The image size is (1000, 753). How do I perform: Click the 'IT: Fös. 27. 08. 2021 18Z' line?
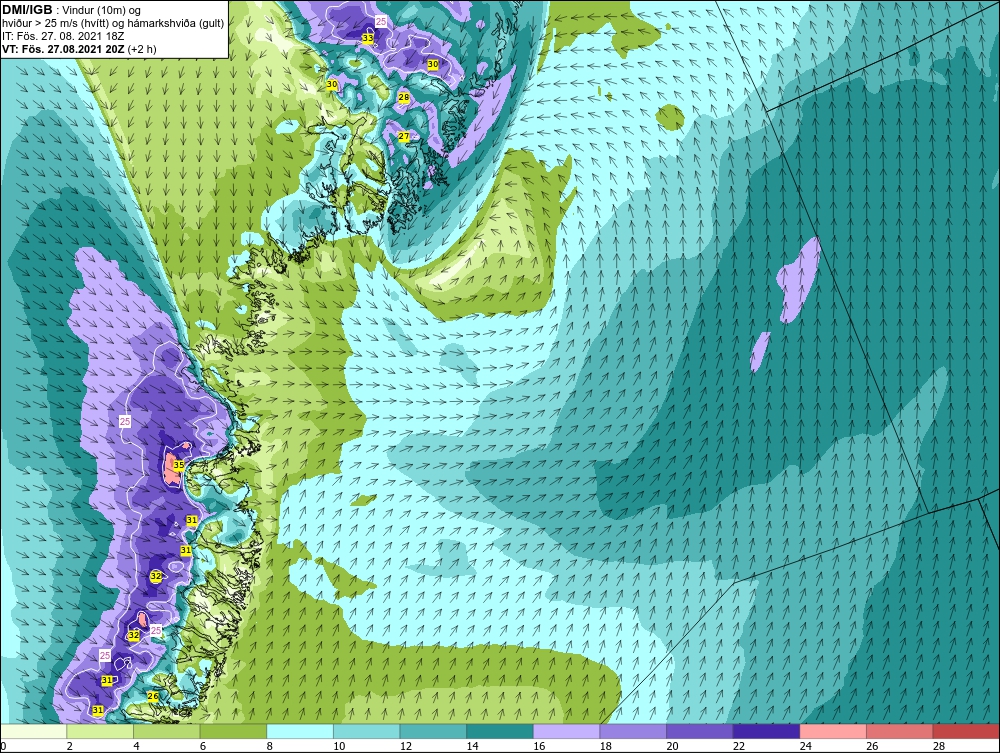coord(62,36)
